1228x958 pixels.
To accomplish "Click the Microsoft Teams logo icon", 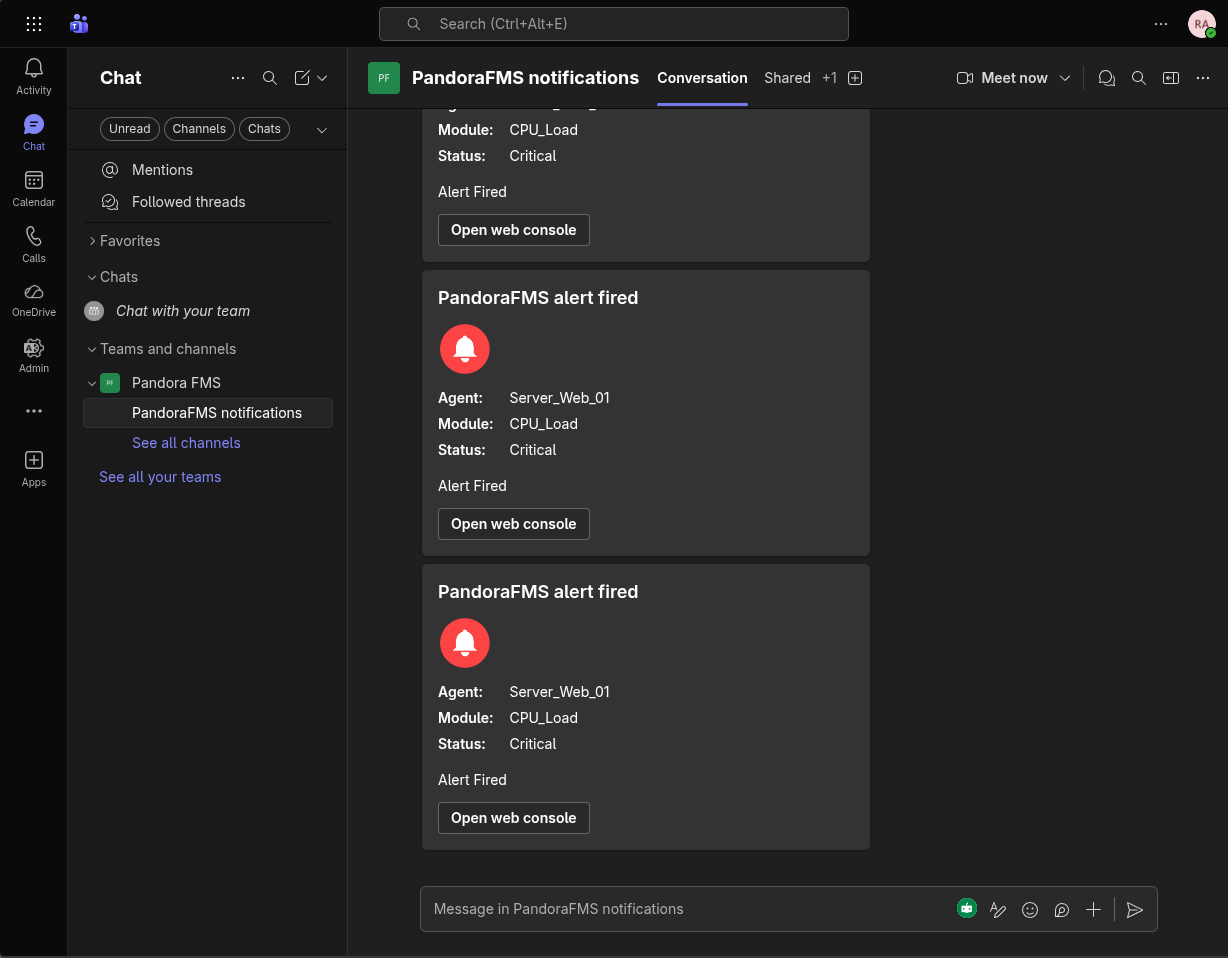I will tap(79, 24).
